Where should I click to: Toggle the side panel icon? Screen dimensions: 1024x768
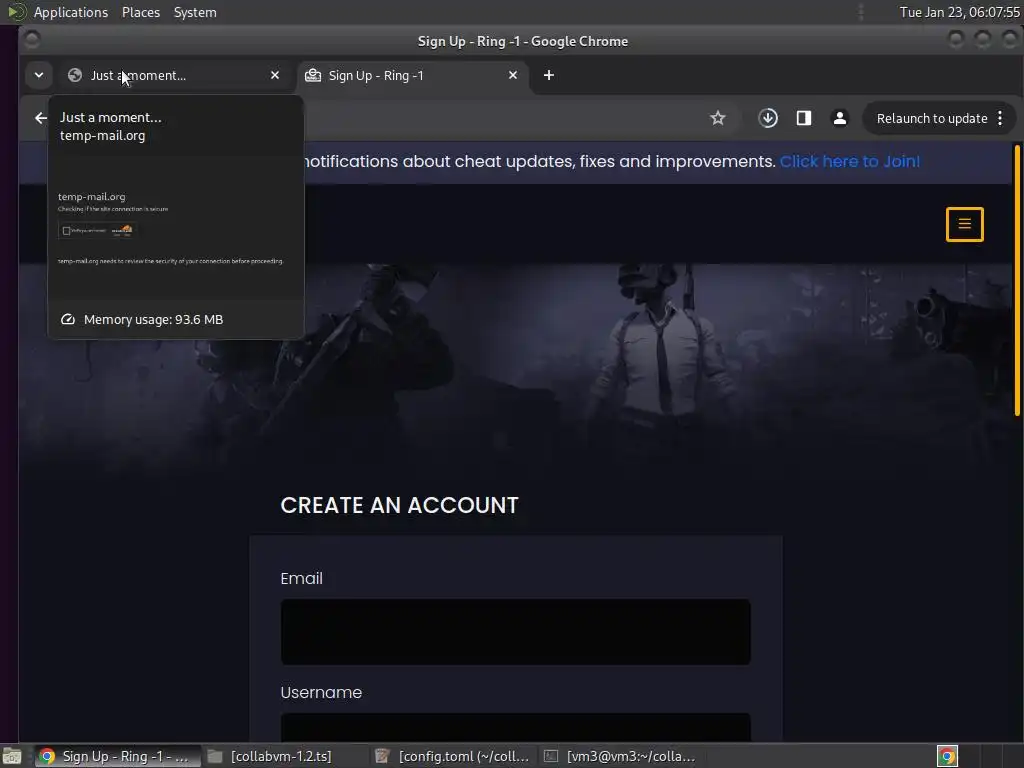[804, 118]
